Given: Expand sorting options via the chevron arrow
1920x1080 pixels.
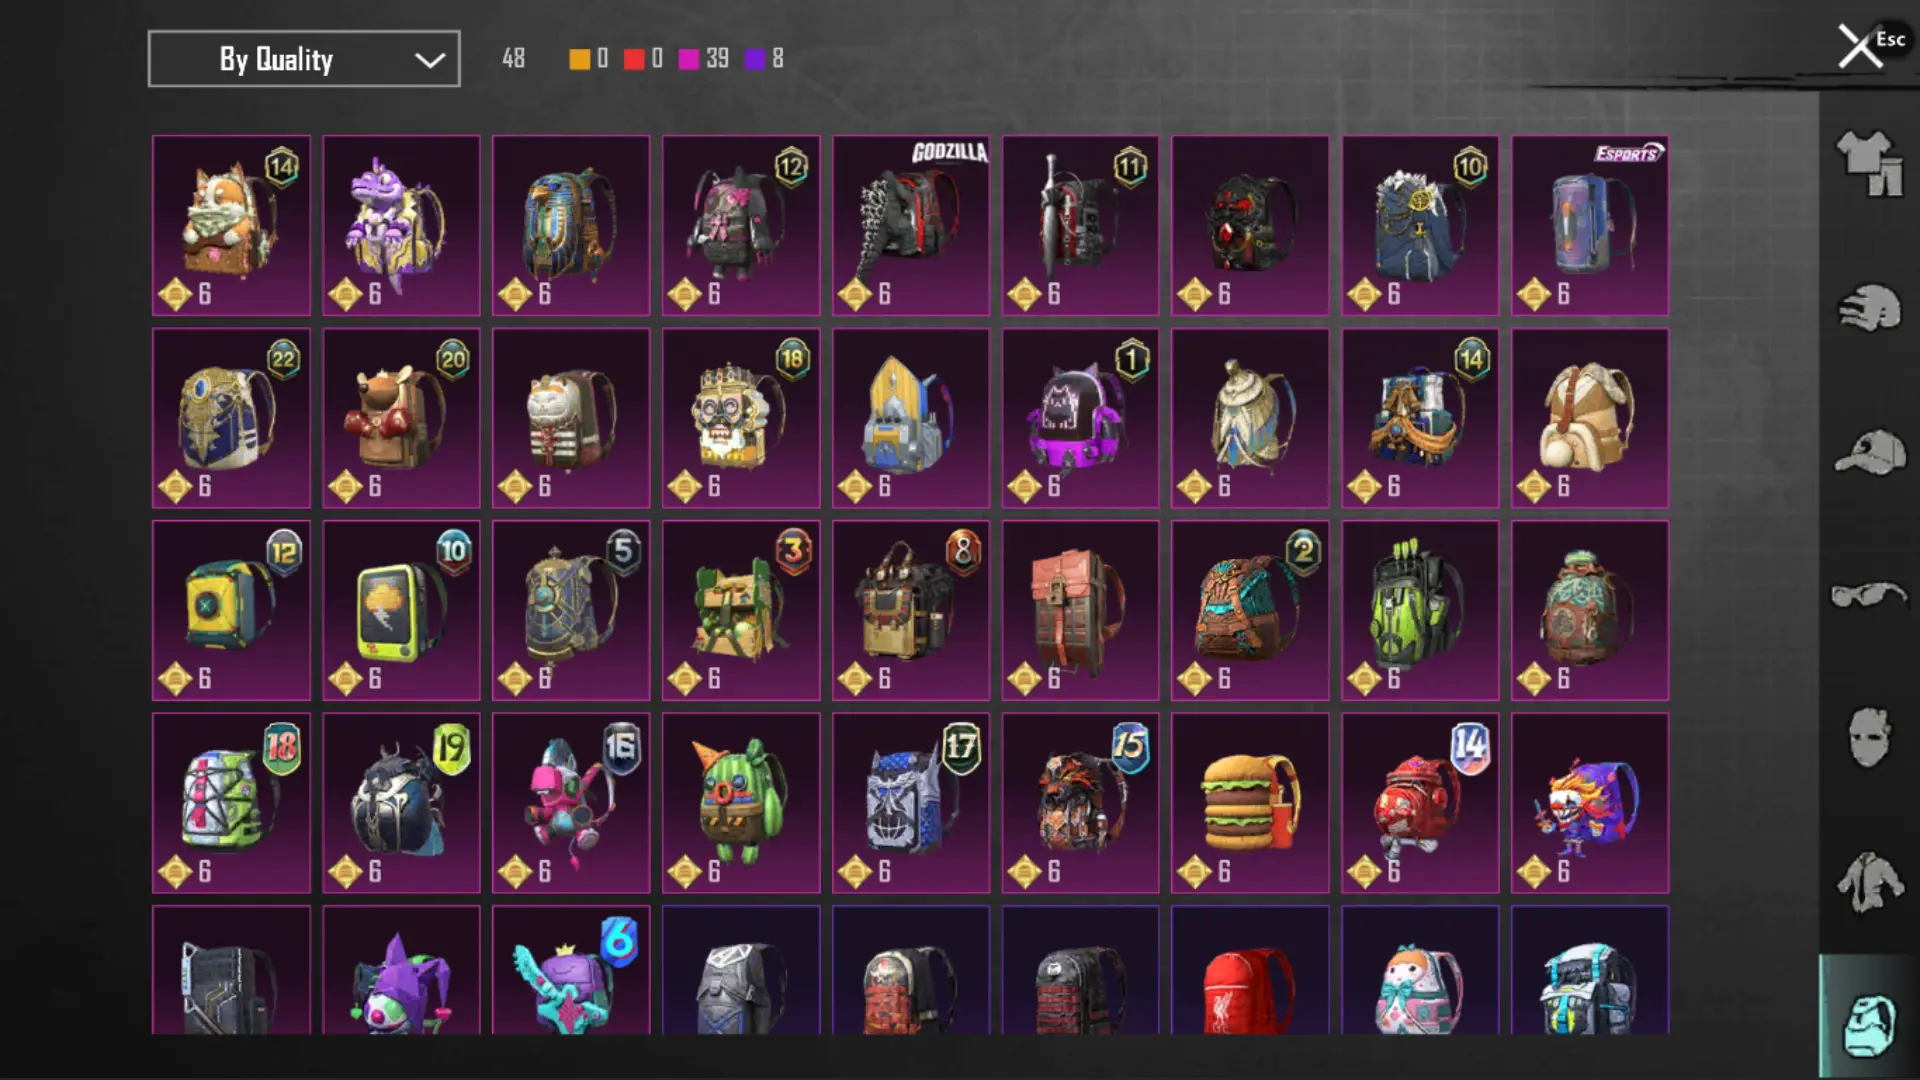Looking at the screenshot, I should (x=430, y=60).
